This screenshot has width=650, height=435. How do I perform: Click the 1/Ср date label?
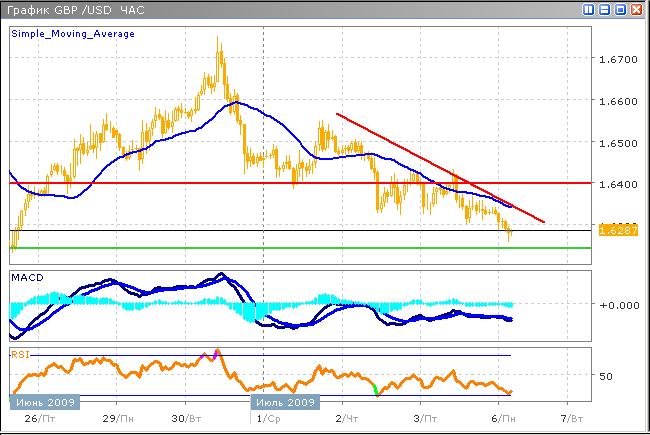coord(268,419)
